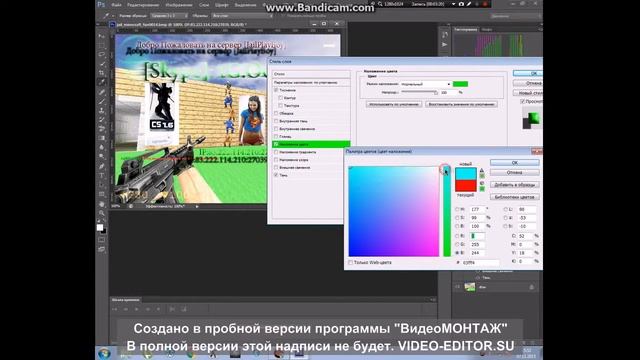Open the Редактирование menu
This screenshot has width=640, height=360.
[x=143, y=5]
